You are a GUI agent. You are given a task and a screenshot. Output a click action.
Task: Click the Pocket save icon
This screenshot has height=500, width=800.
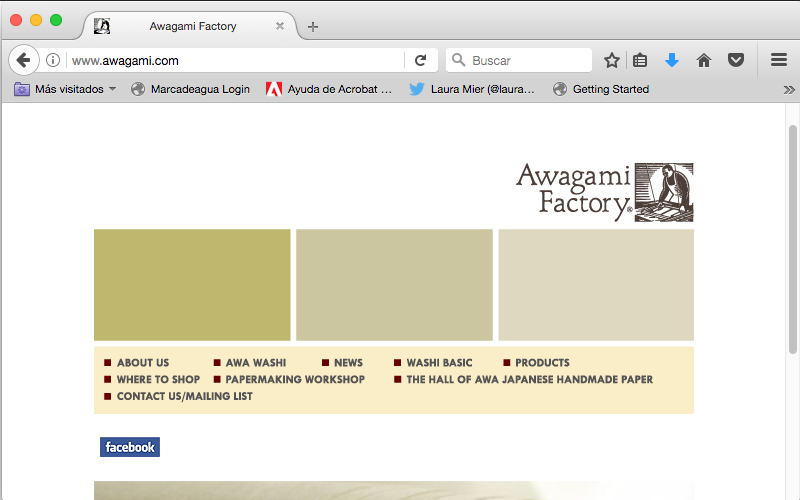736,60
